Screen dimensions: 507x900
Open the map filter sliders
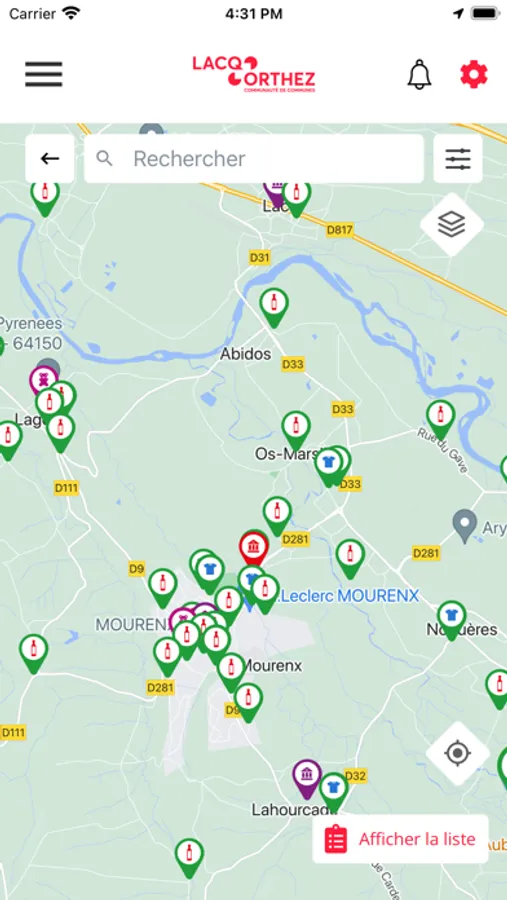tap(458, 158)
